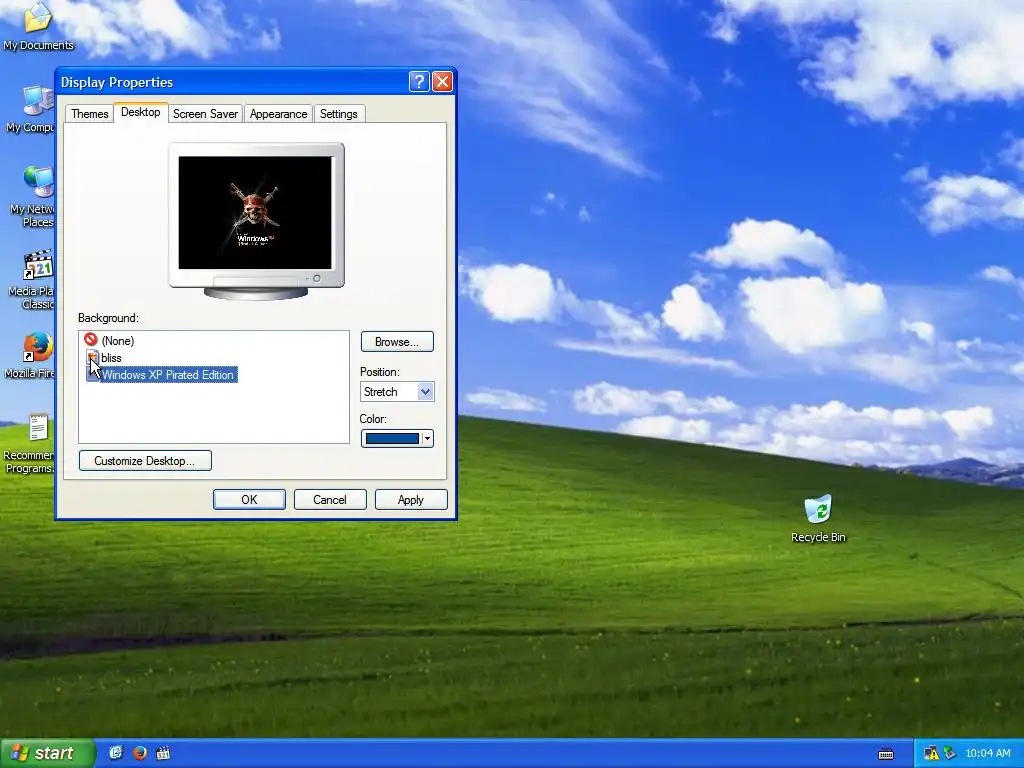The image size is (1024, 768).
Task: Click the blue Color swatch
Action: pyautogui.click(x=392, y=439)
